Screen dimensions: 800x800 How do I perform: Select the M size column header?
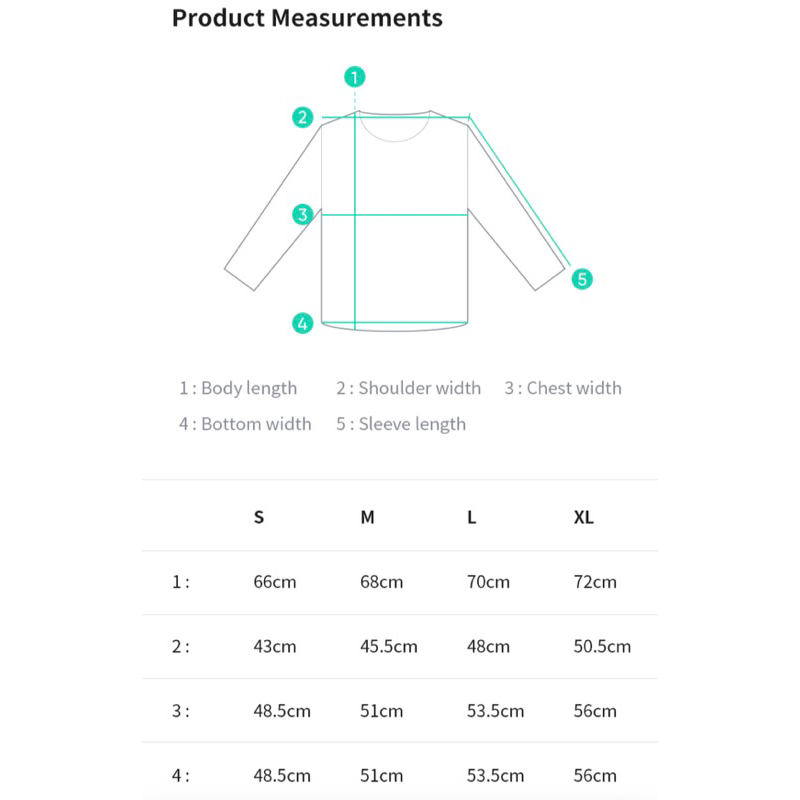pyautogui.click(x=368, y=518)
